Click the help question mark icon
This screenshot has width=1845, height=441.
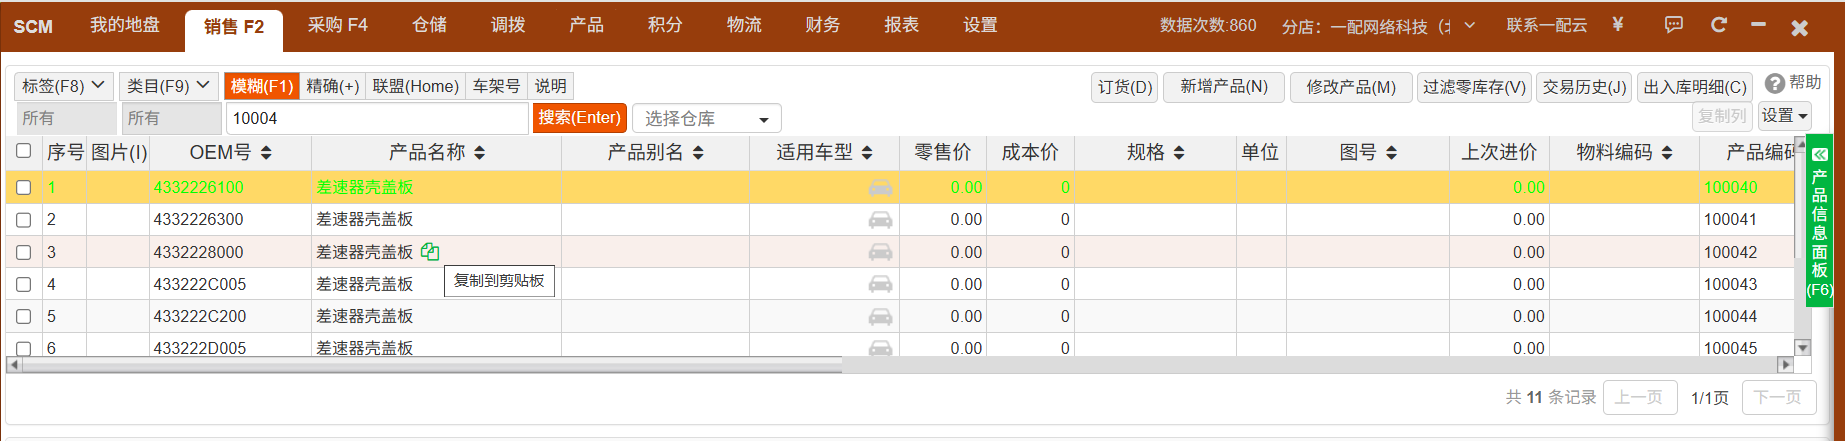(1775, 84)
